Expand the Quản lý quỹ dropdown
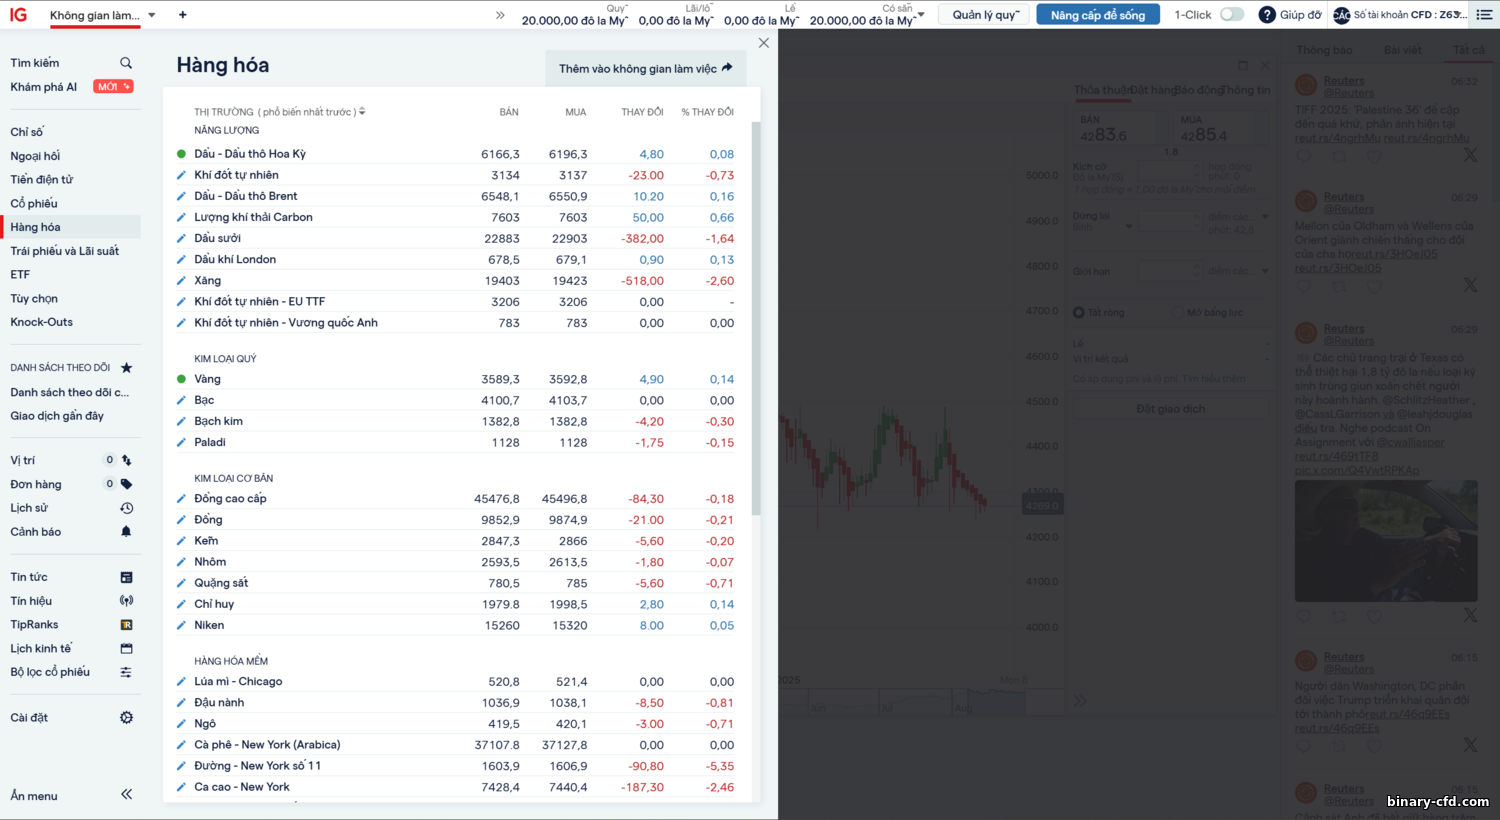Image resolution: width=1500 pixels, height=820 pixels. [986, 15]
